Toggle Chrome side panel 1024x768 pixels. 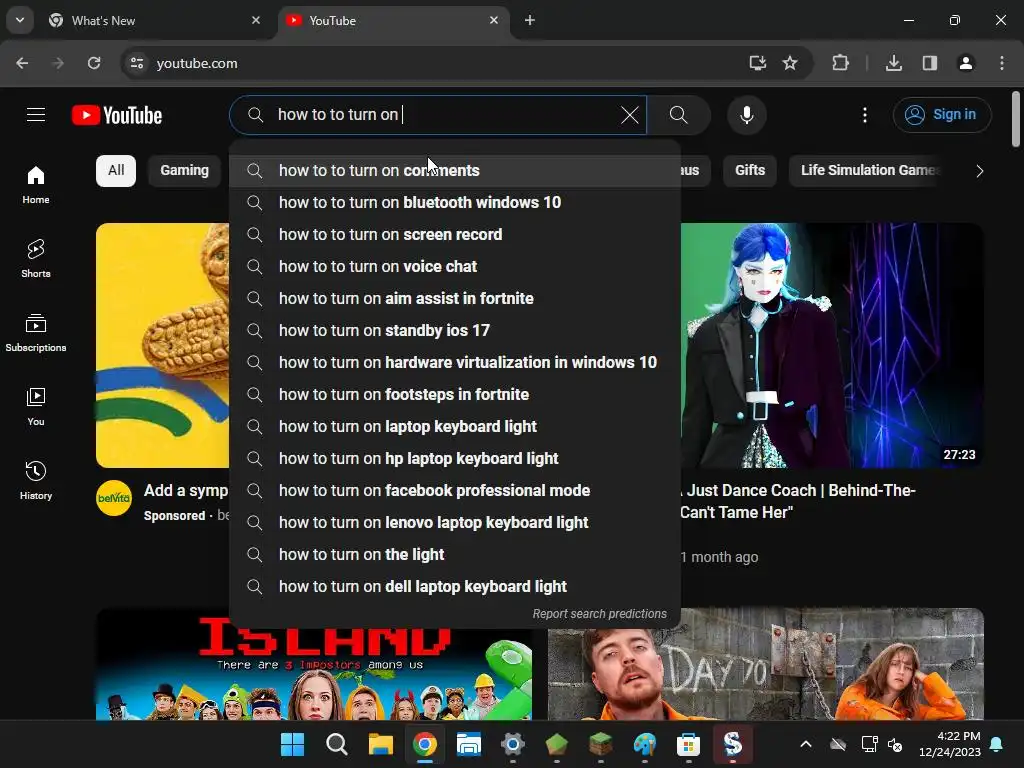(x=930, y=63)
